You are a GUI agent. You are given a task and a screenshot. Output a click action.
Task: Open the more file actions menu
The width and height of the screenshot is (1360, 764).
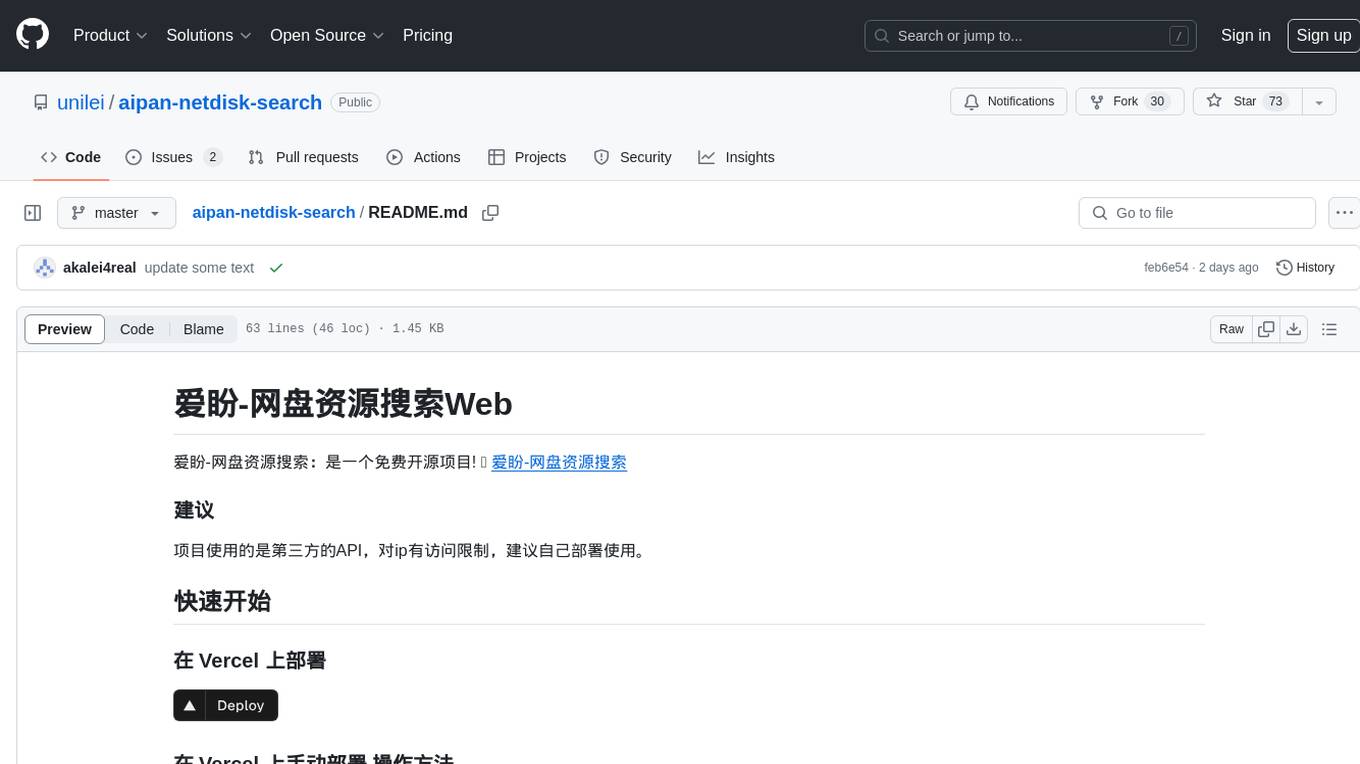point(1344,213)
